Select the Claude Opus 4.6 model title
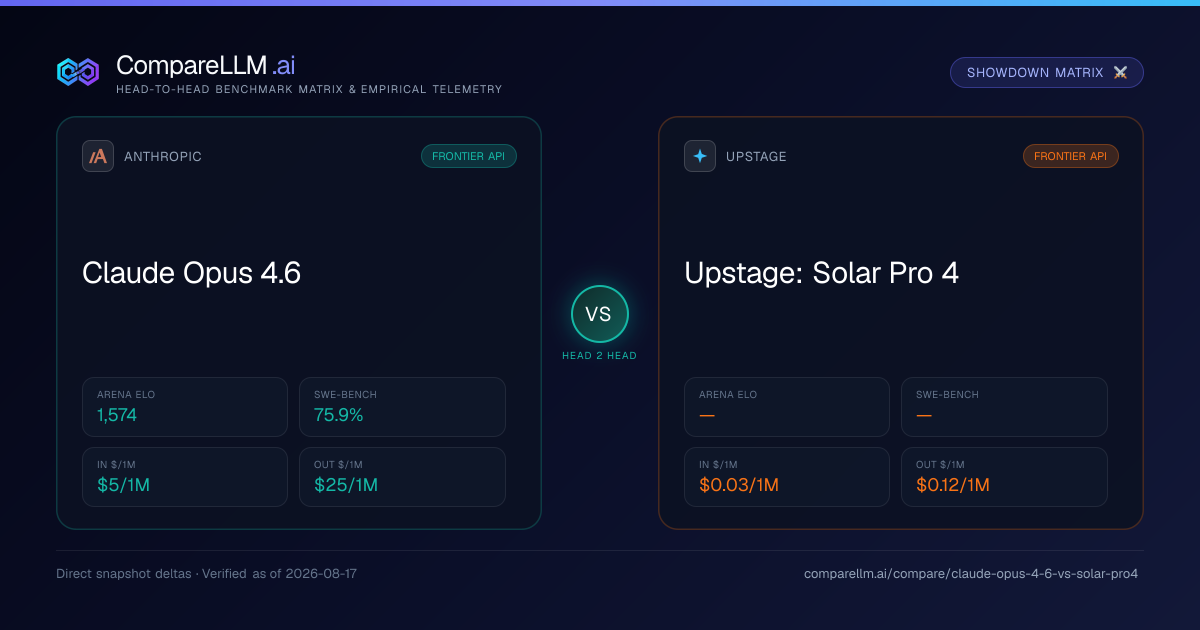Screen dimensions: 1200x630 191,273
